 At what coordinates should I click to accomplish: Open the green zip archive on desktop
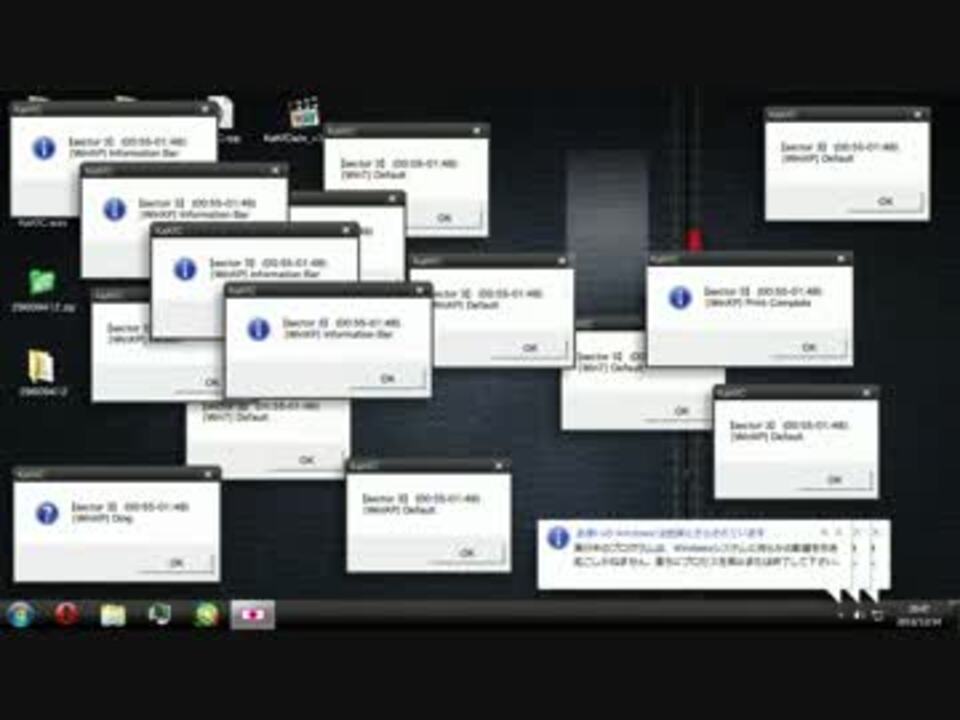tap(42, 283)
